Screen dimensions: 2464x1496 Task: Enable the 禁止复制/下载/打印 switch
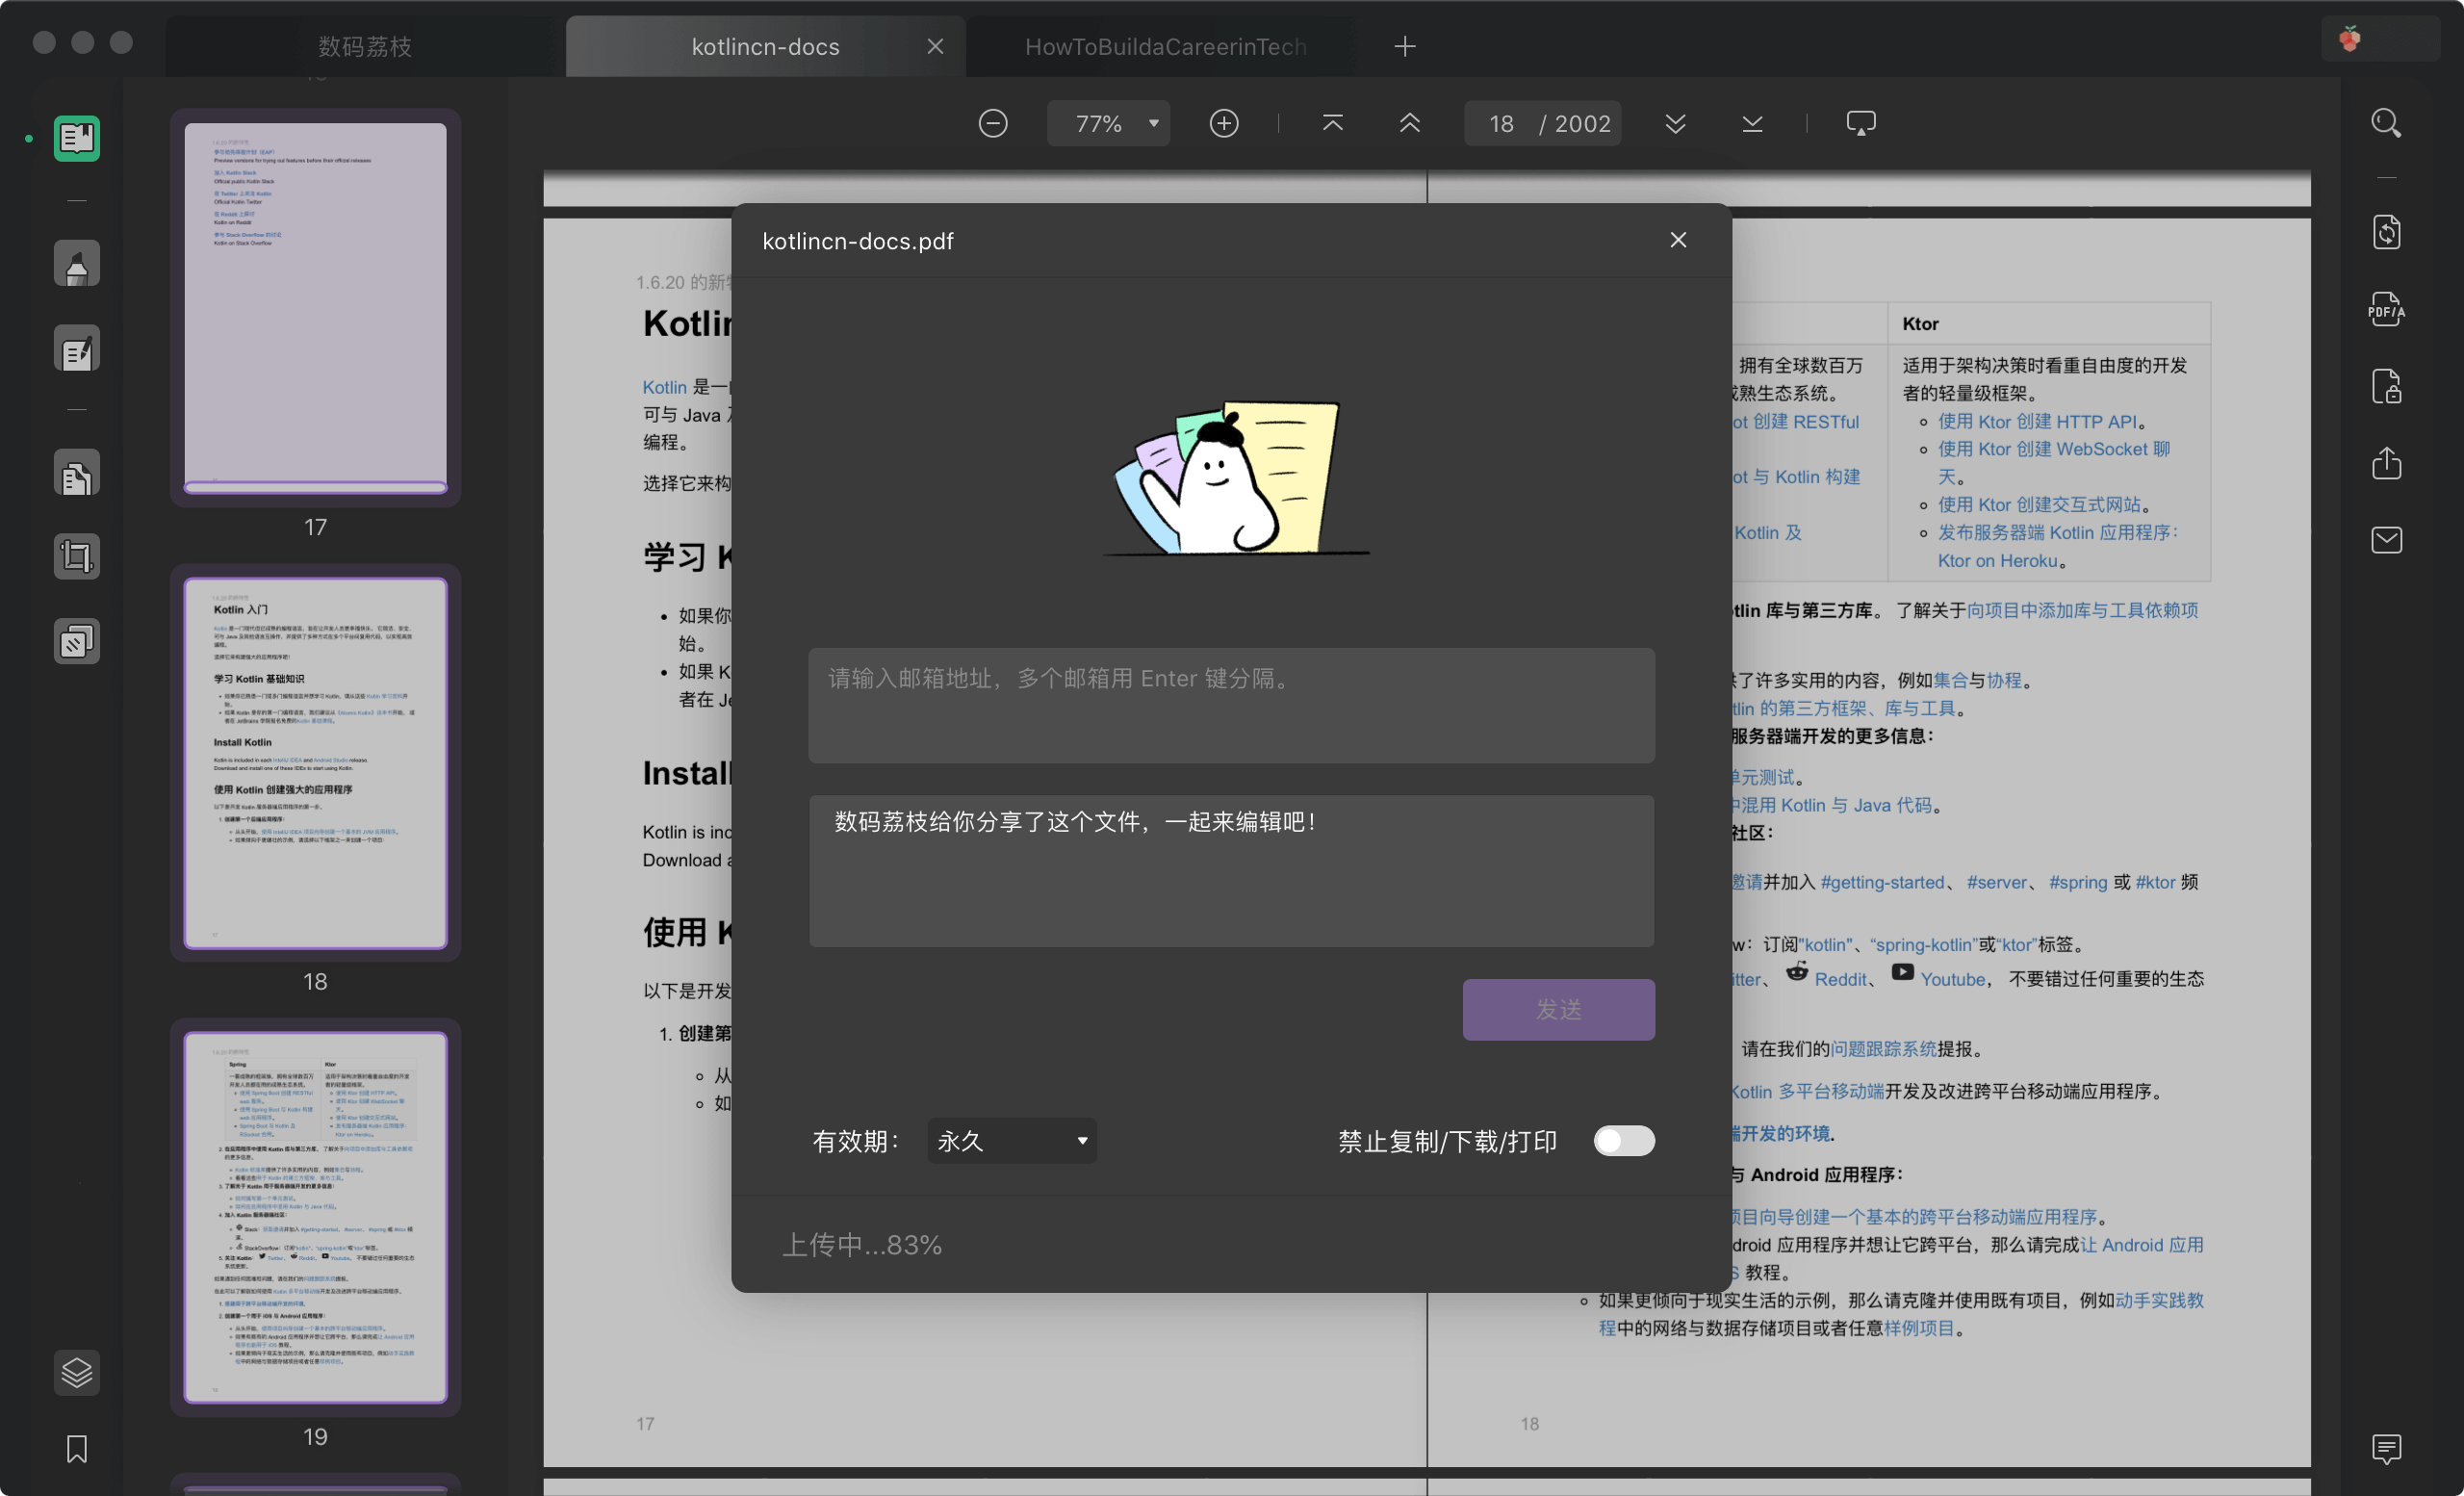pyautogui.click(x=1622, y=1140)
